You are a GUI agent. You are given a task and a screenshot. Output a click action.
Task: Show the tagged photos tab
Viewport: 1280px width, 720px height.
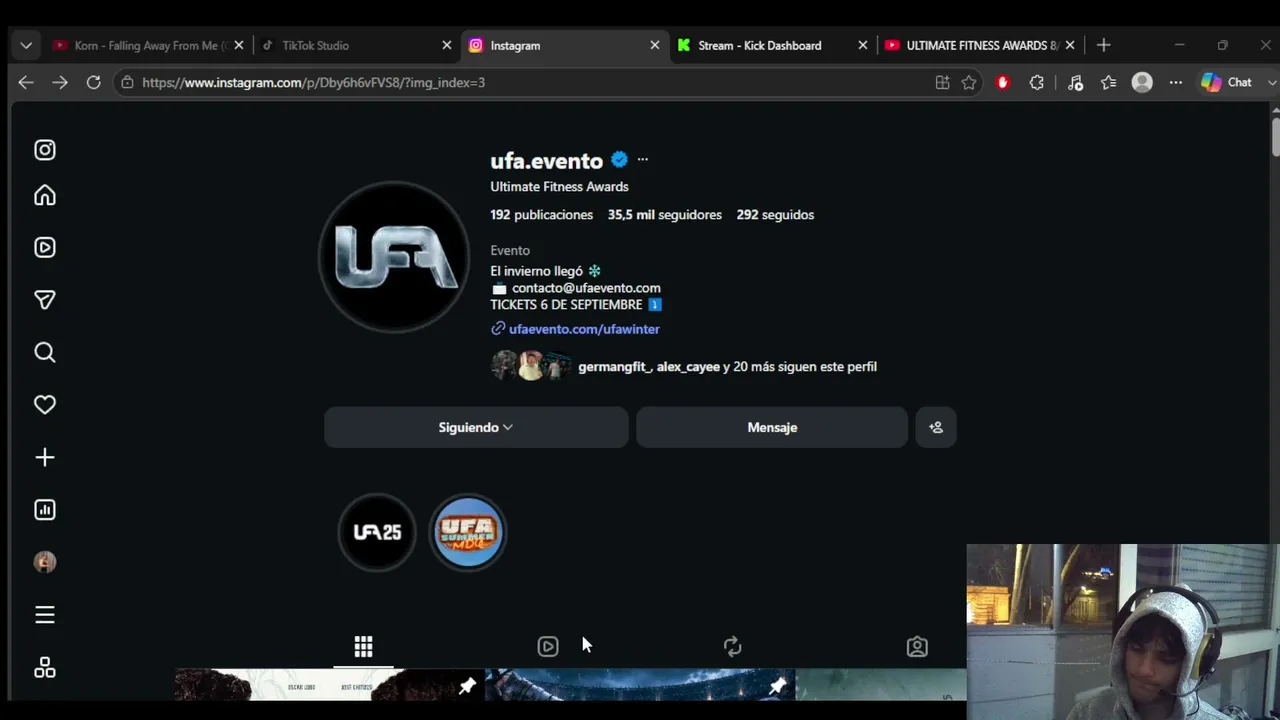pos(917,647)
